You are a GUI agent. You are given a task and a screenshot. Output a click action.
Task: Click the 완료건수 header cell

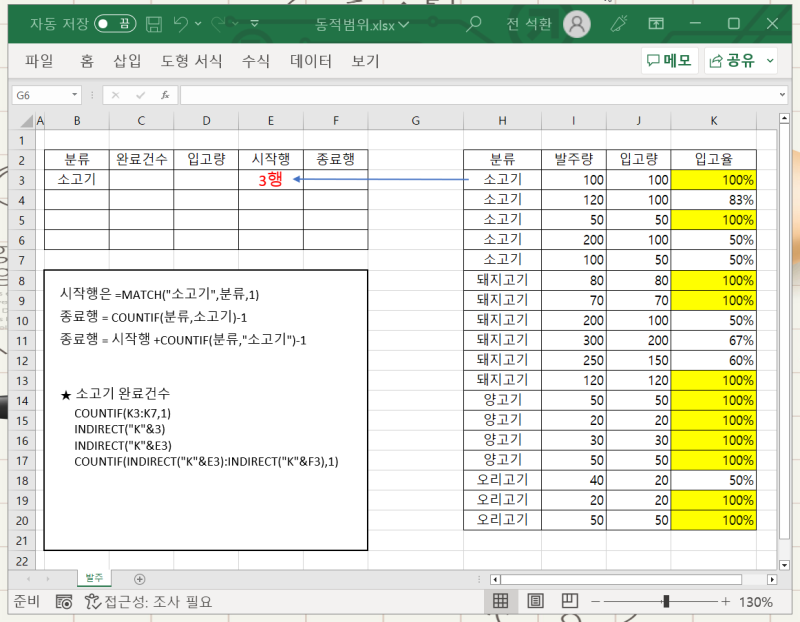141,159
